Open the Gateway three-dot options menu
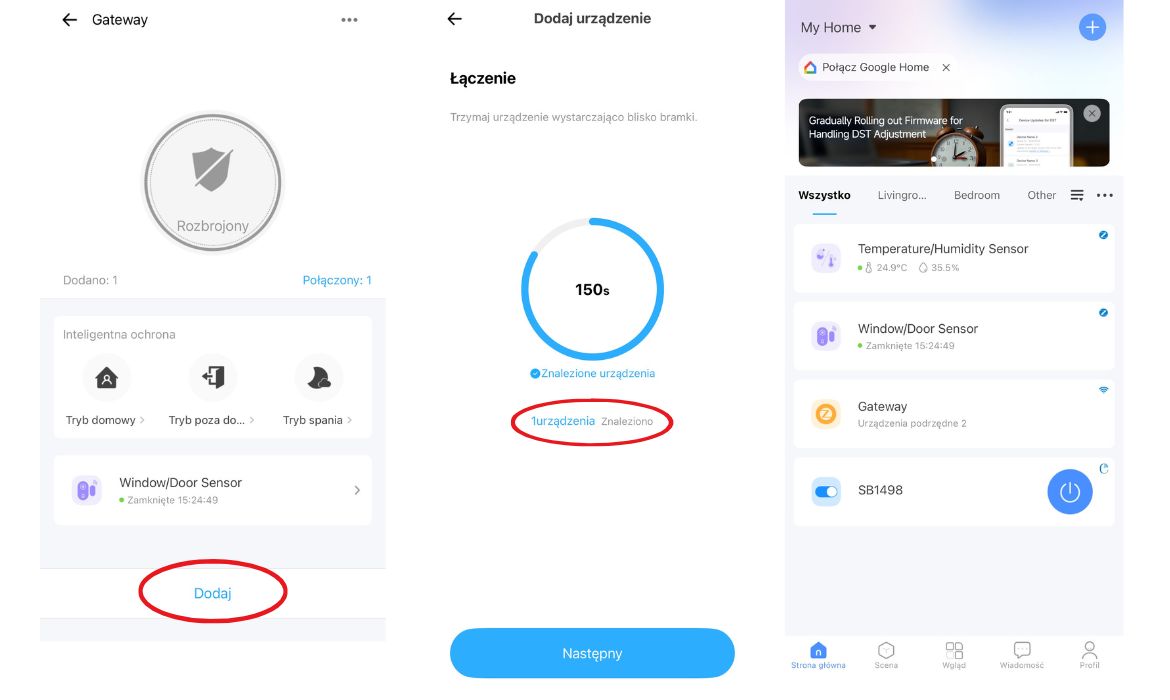This screenshot has height=700, width=1170. 349,20
